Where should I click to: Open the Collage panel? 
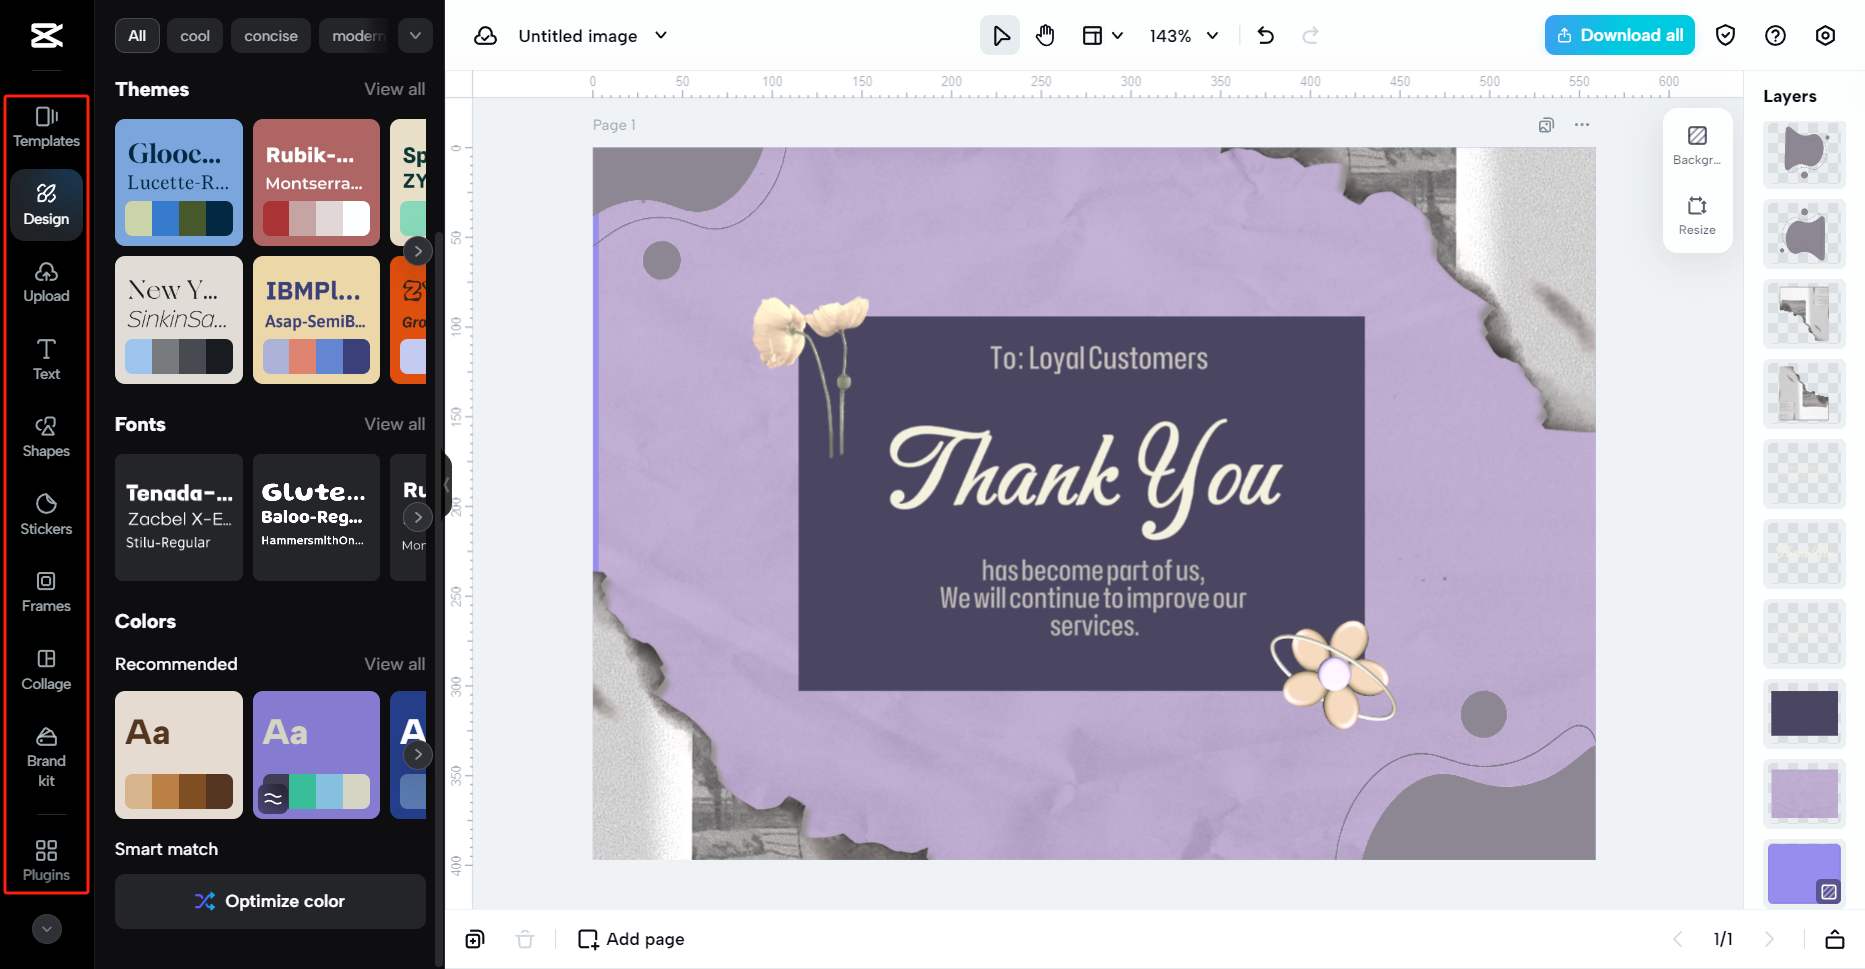point(46,670)
